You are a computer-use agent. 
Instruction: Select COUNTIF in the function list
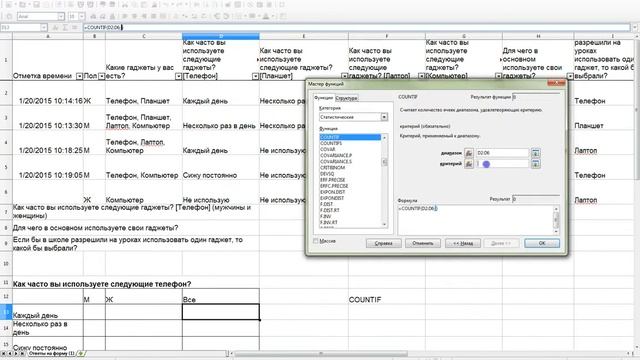[350, 137]
